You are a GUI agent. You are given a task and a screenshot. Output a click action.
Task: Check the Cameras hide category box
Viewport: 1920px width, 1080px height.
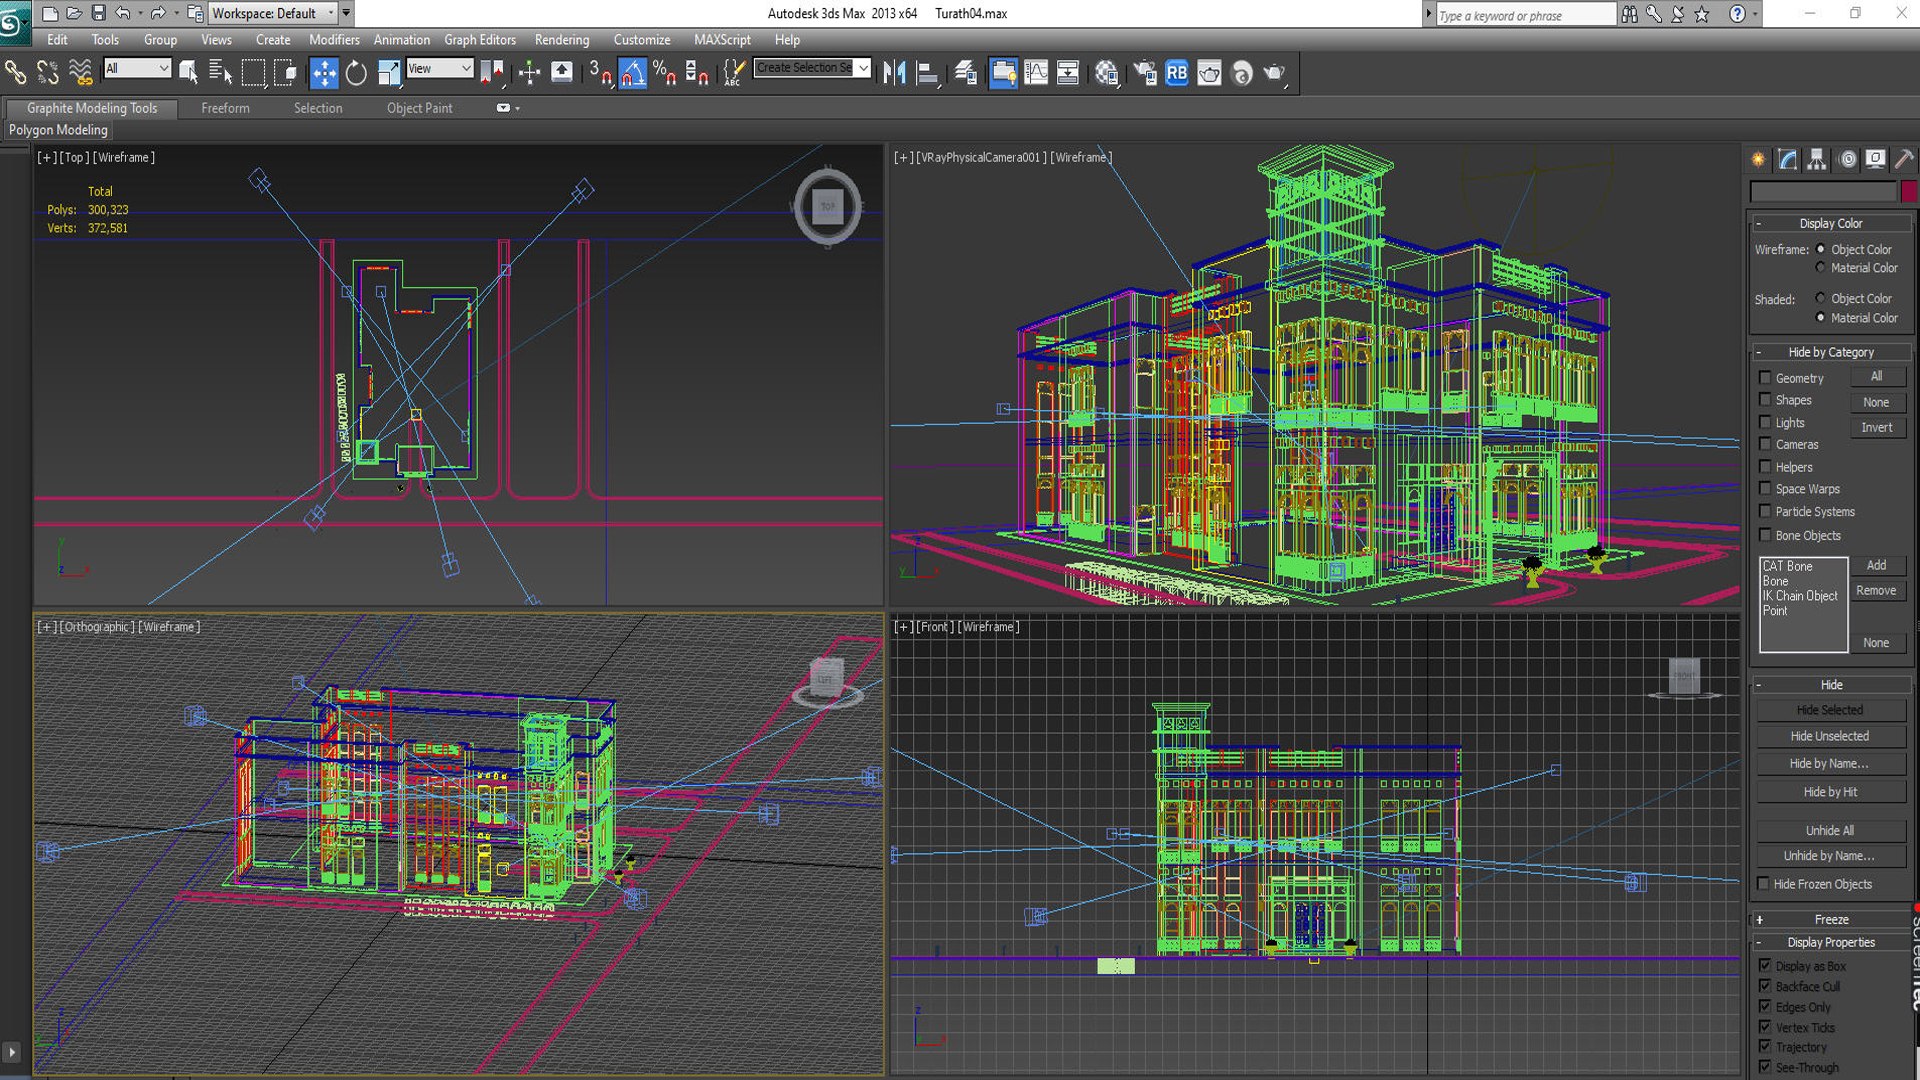click(1765, 444)
